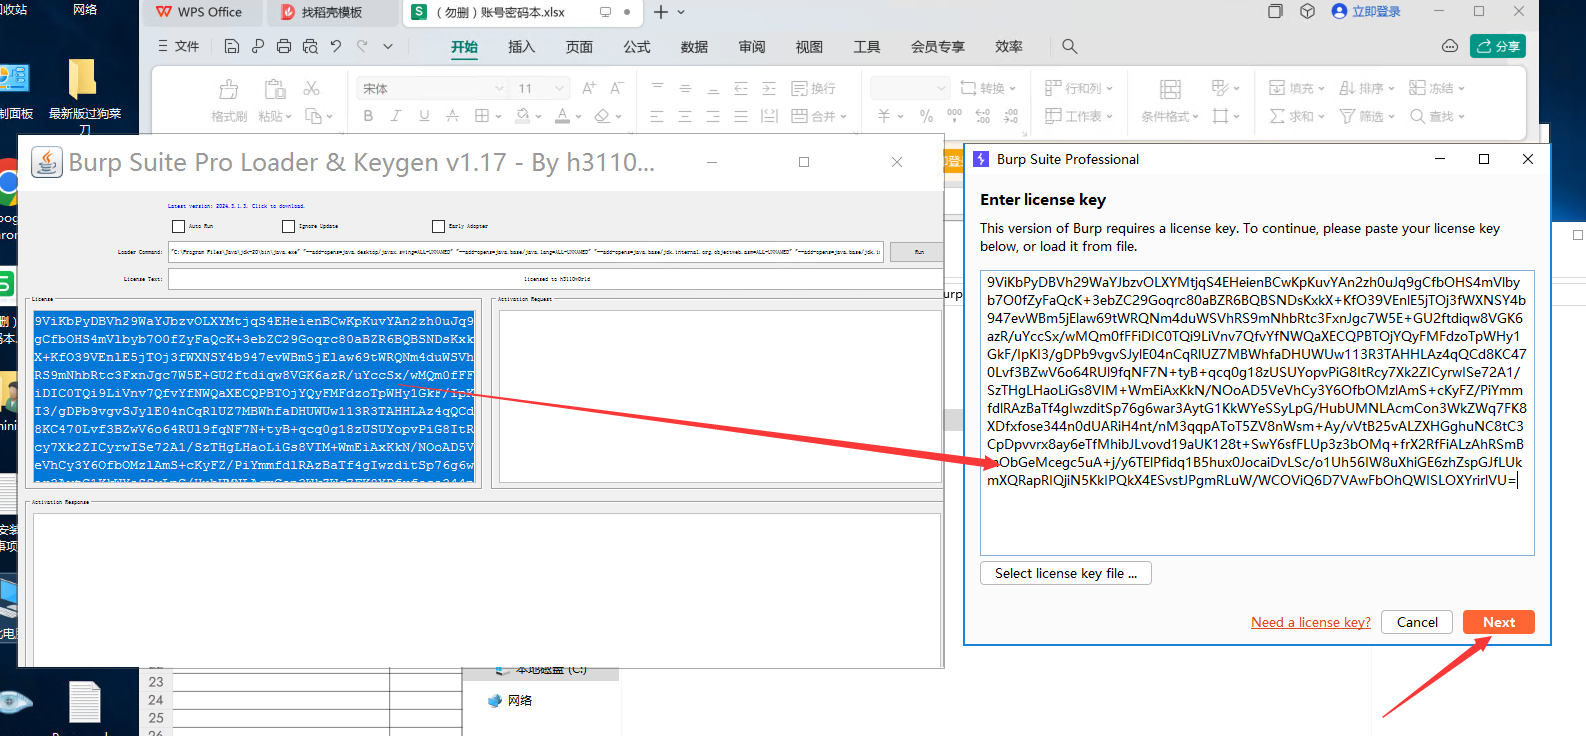
Task: Open the 文件 file menu
Action: pyautogui.click(x=179, y=46)
